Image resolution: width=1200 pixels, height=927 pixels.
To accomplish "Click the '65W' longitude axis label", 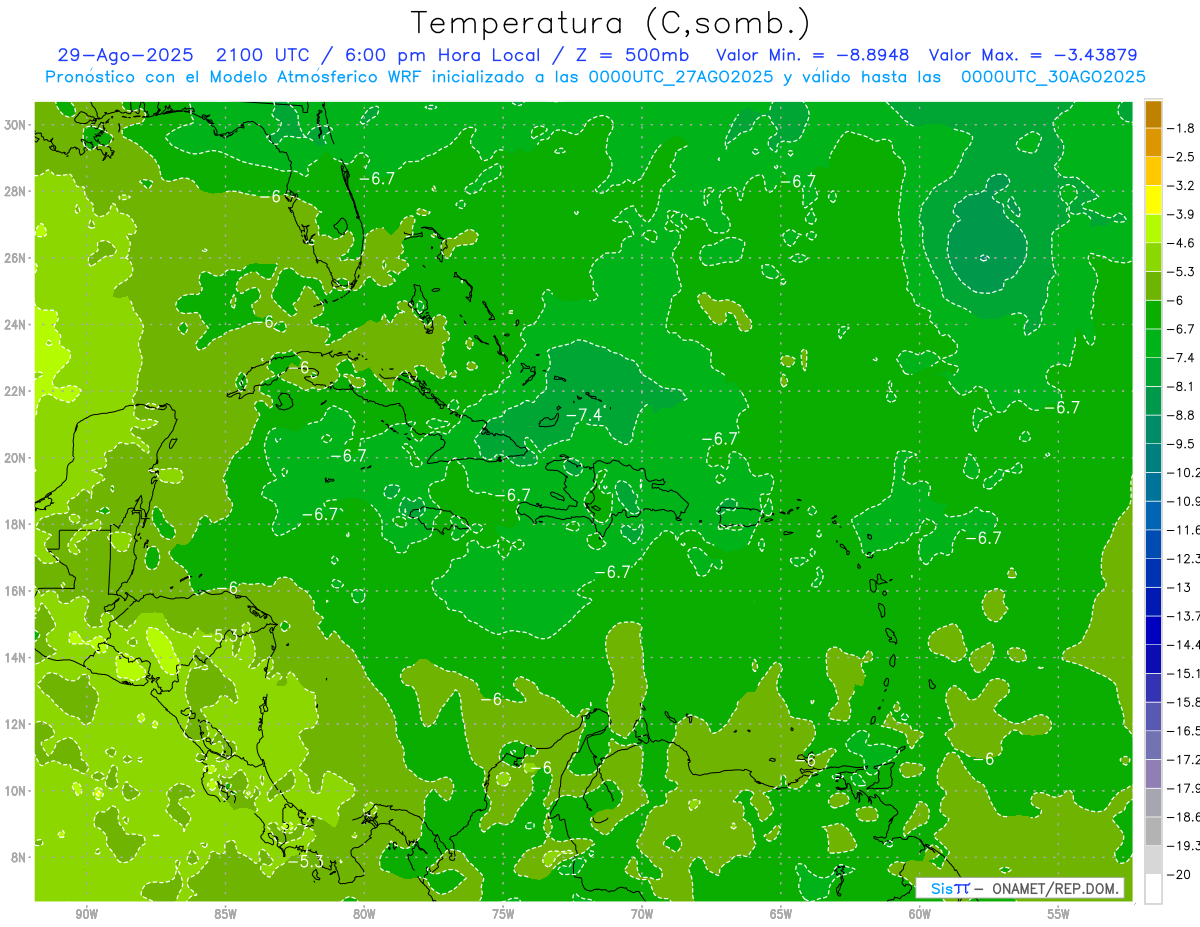I will (781, 914).
